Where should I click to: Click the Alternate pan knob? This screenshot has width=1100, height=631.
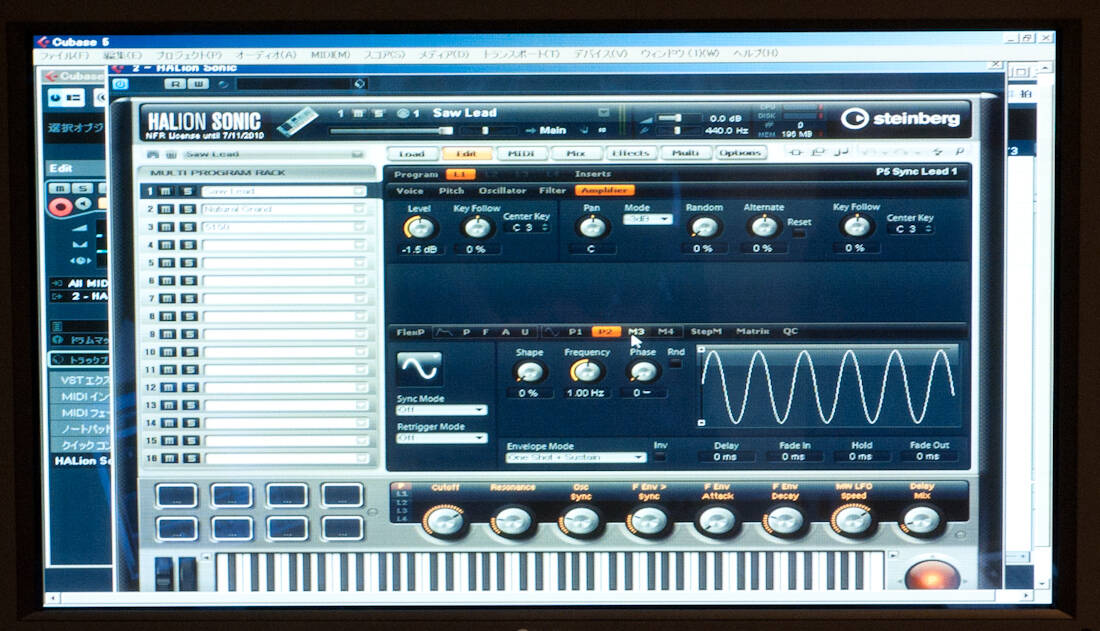[x=763, y=227]
